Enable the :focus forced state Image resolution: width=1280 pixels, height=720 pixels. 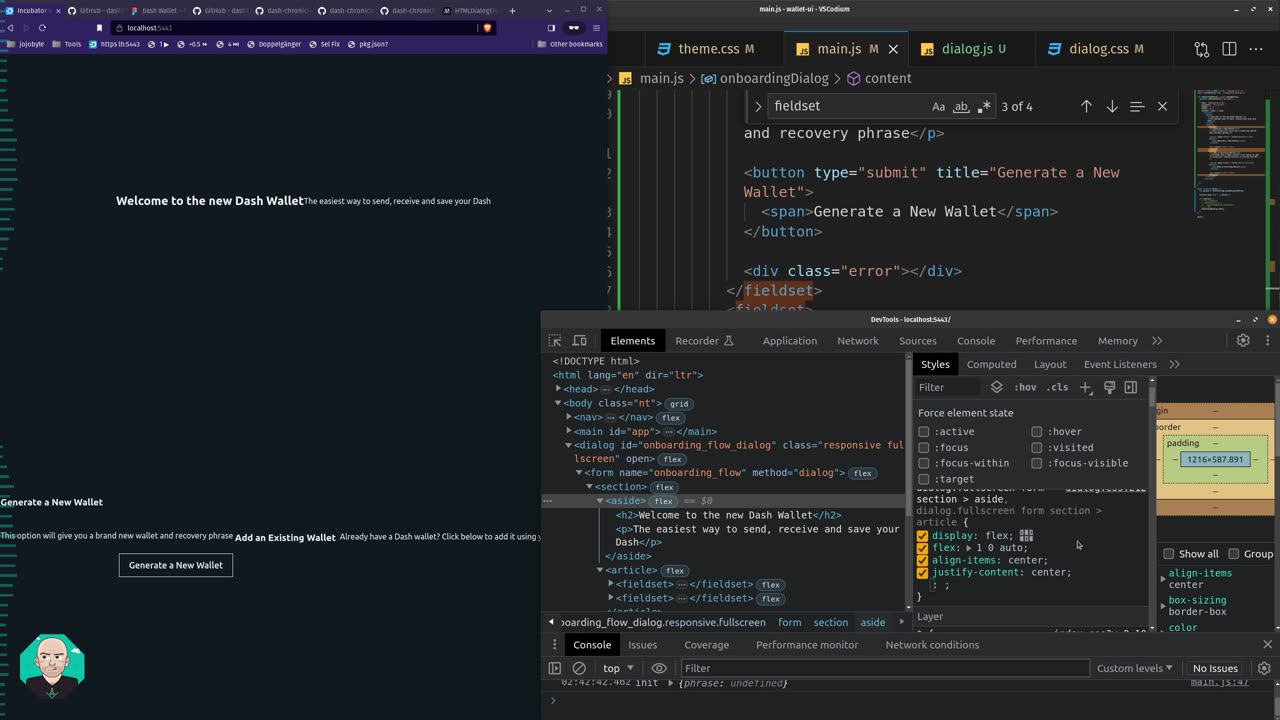[924, 448]
